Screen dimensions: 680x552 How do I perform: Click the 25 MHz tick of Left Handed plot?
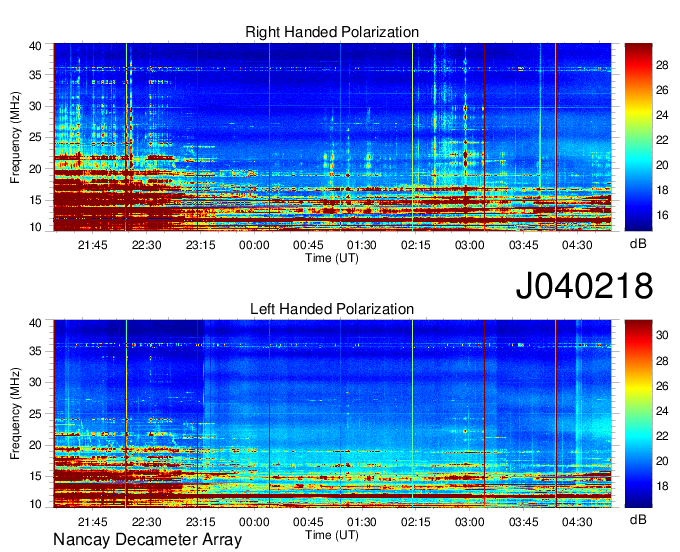35,414
